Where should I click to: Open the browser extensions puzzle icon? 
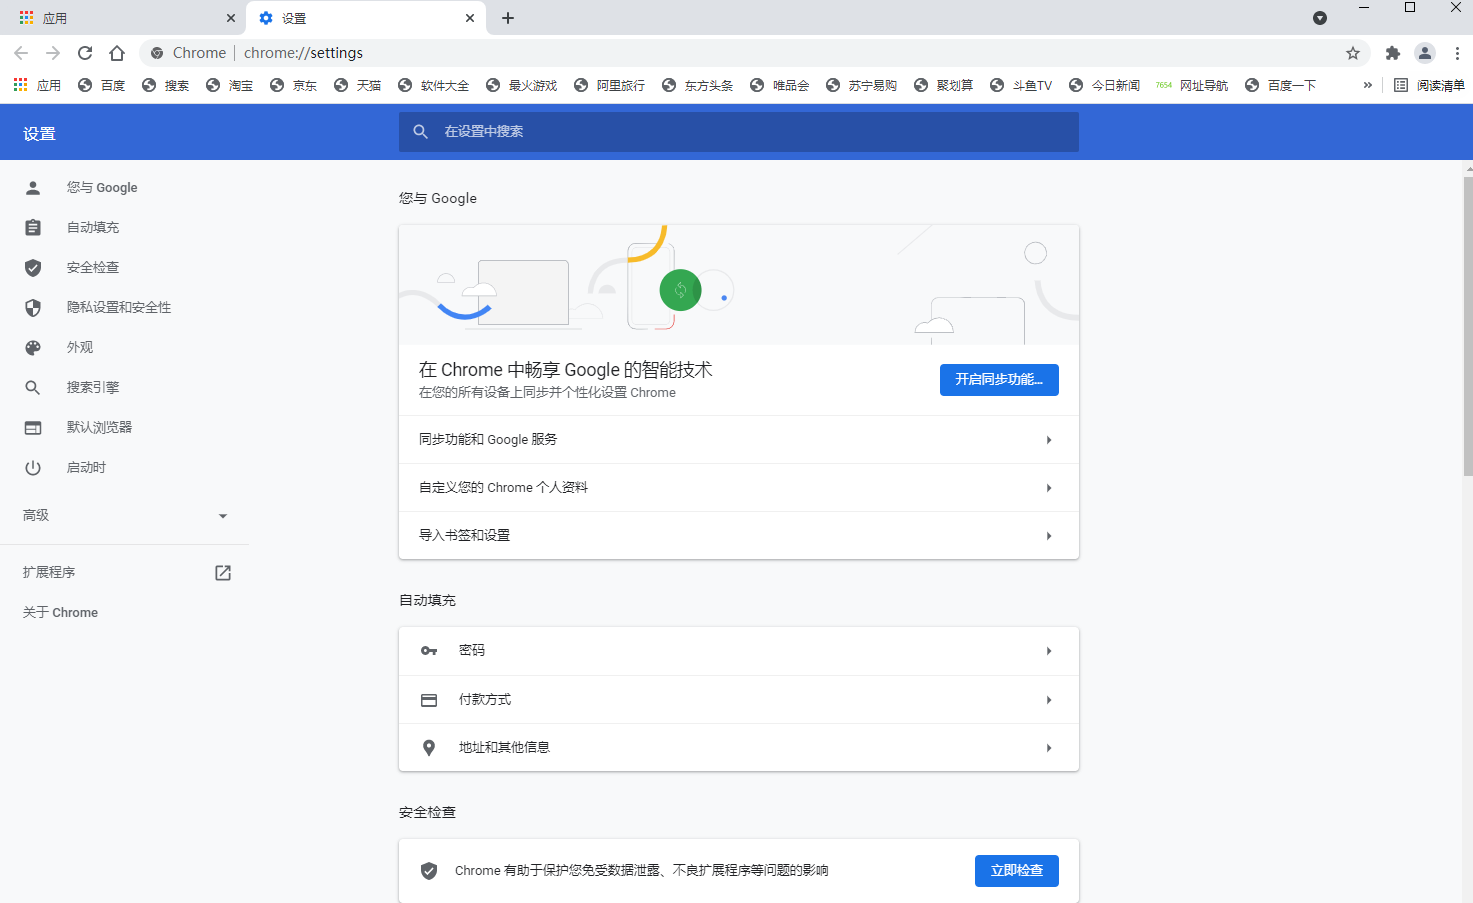(x=1392, y=52)
